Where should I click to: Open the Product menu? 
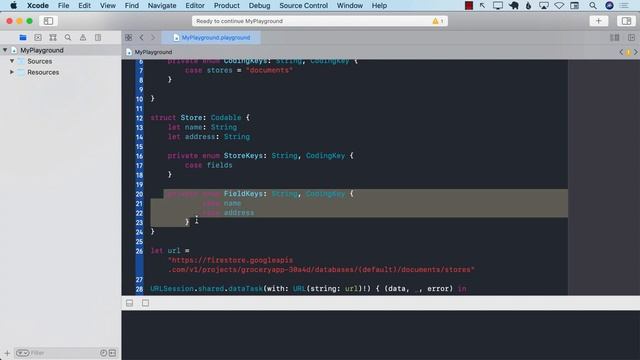227,6
